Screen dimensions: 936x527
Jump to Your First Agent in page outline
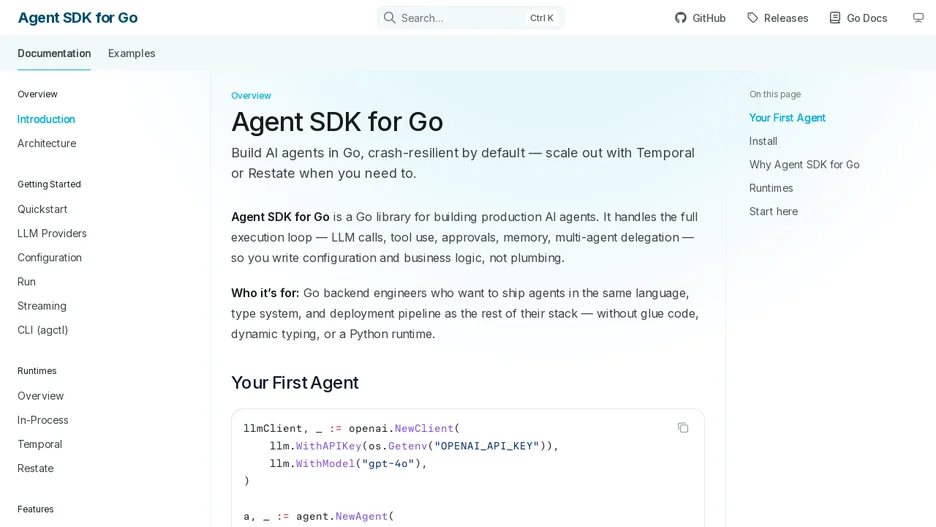pyautogui.click(x=787, y=118)
